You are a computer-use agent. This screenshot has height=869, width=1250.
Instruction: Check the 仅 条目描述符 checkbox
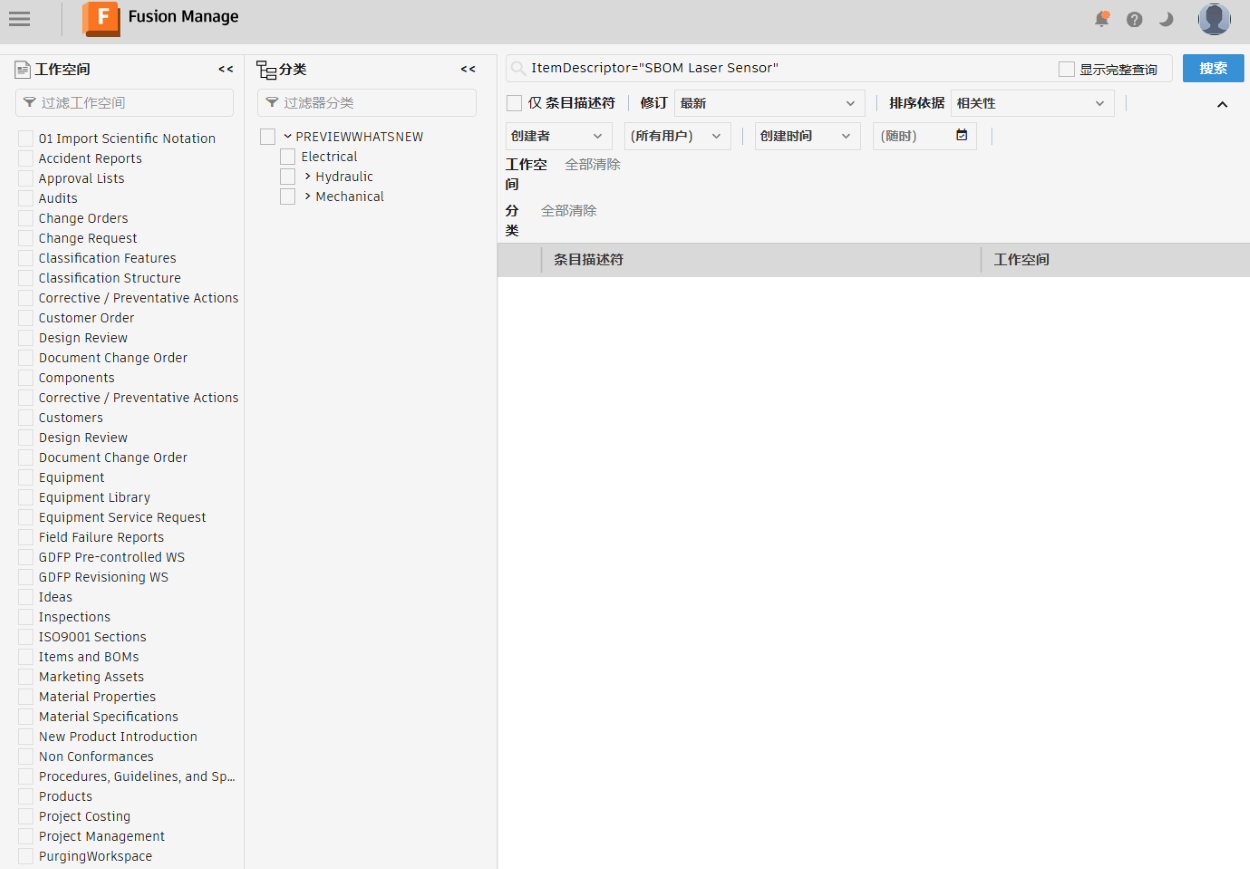514,103
